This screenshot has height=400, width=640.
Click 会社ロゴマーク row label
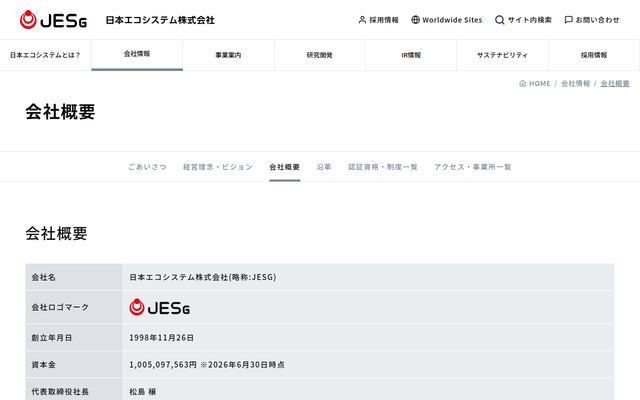[60, 307]
